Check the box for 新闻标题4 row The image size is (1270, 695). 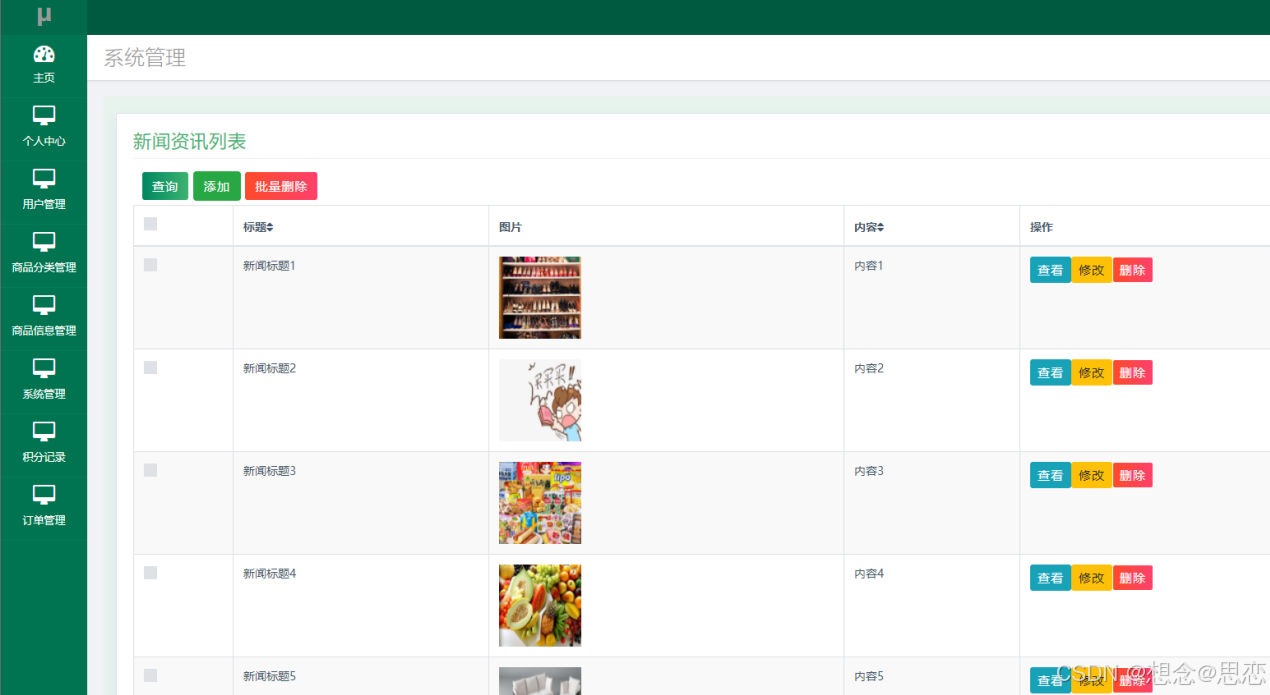coord(151,573)
